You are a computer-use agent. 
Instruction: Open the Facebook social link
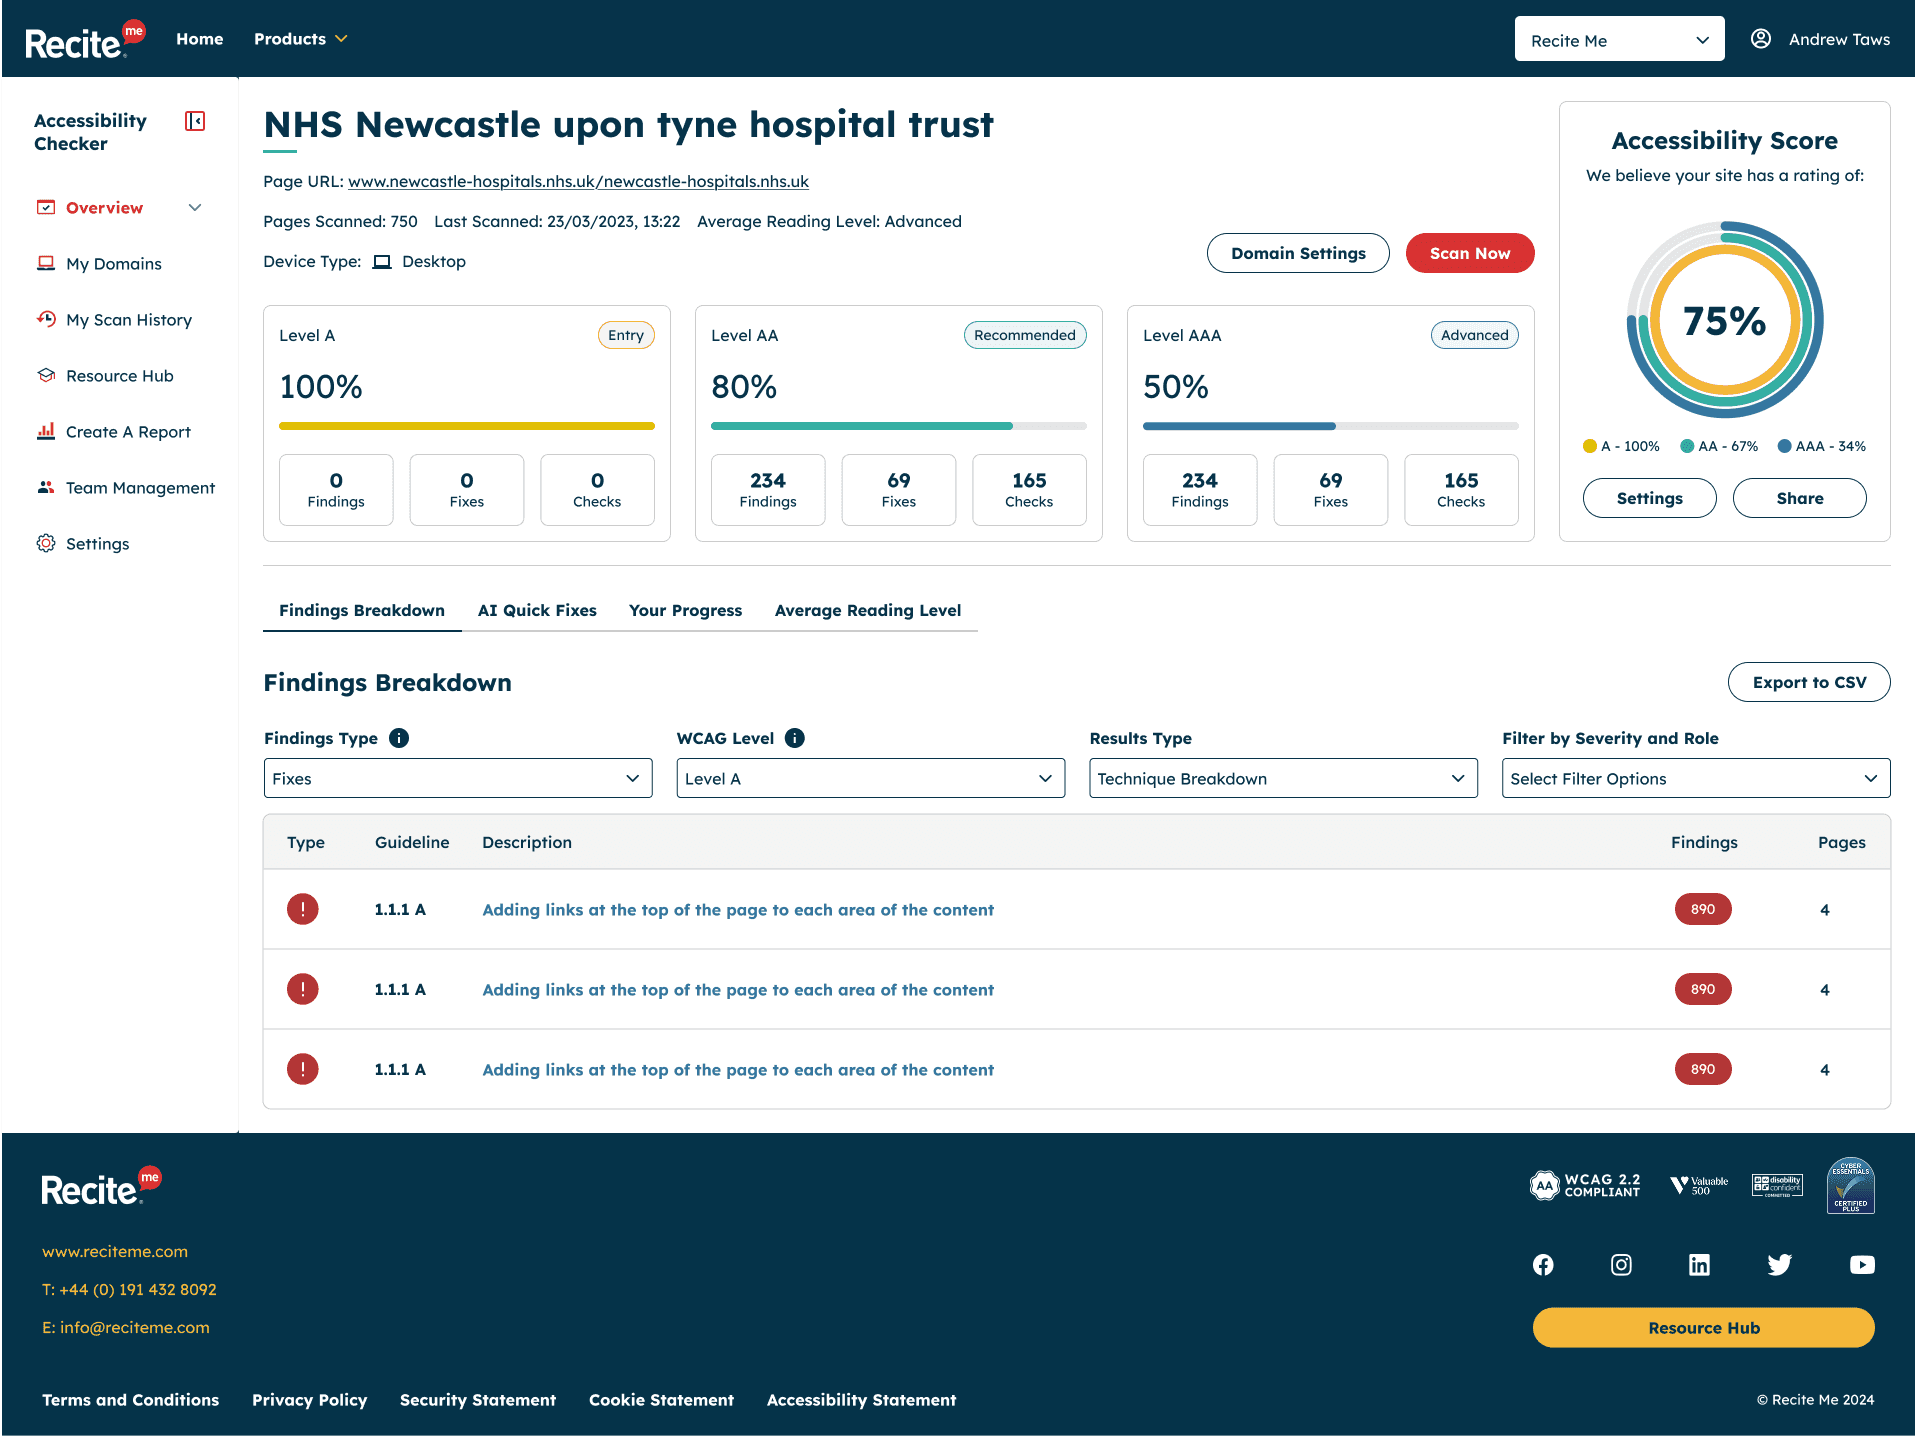[1543, 1265]
